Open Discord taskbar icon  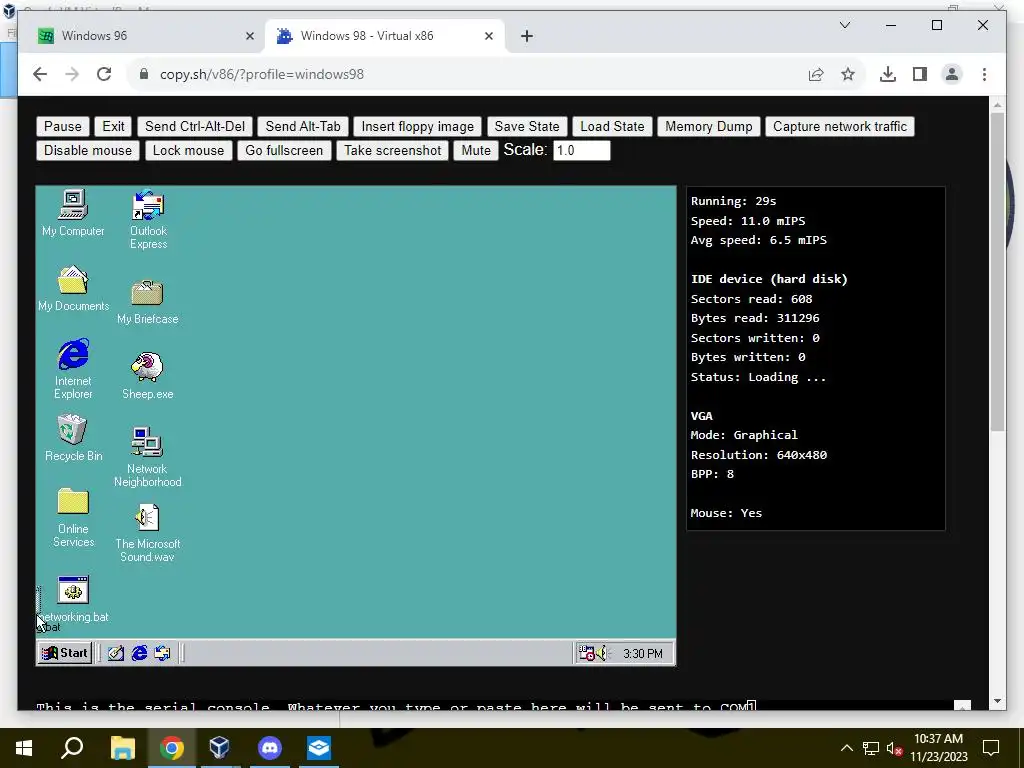269,748
